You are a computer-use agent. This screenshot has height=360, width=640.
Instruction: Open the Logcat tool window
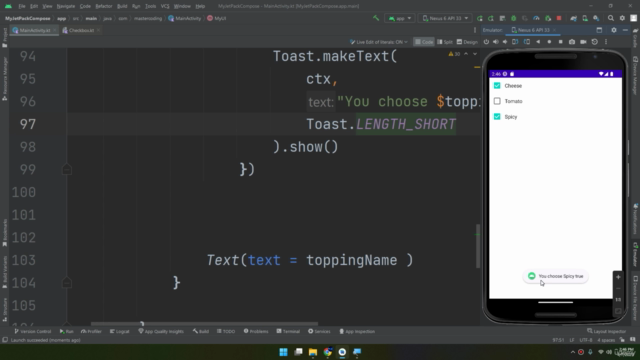(119, 331)
